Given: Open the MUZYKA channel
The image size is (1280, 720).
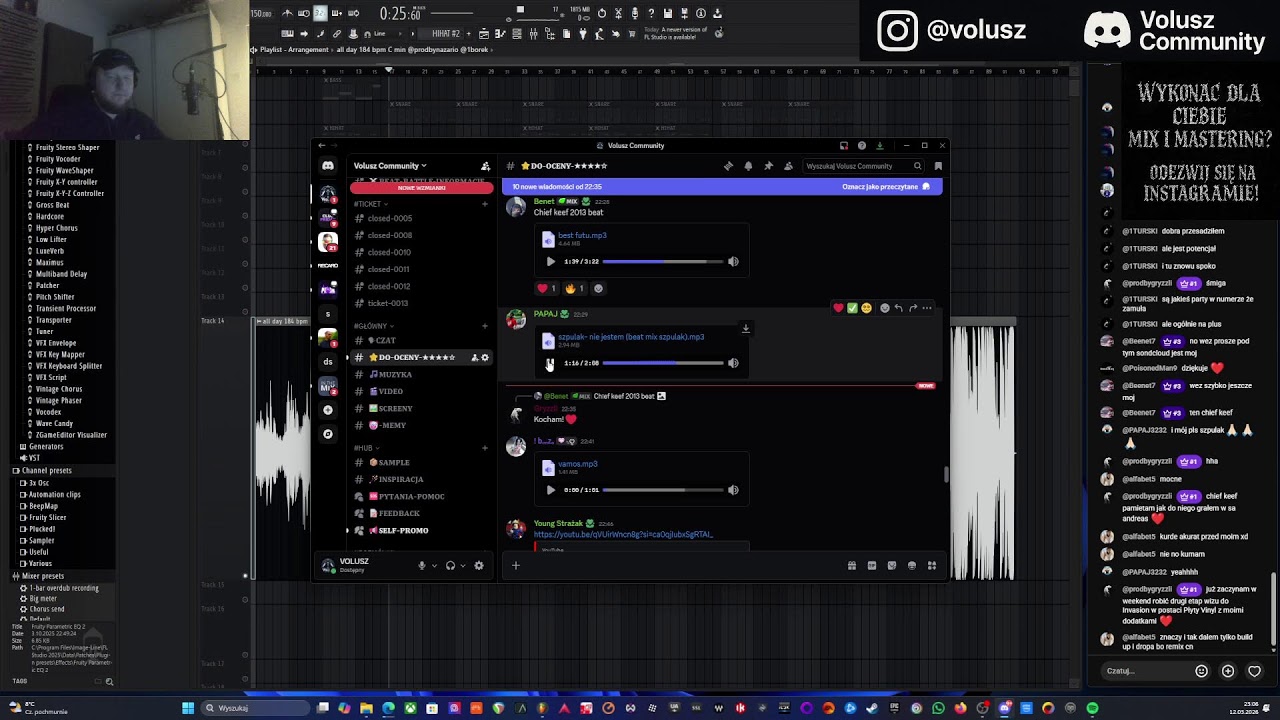Looking at the screenshot, I should pos(420,374).
